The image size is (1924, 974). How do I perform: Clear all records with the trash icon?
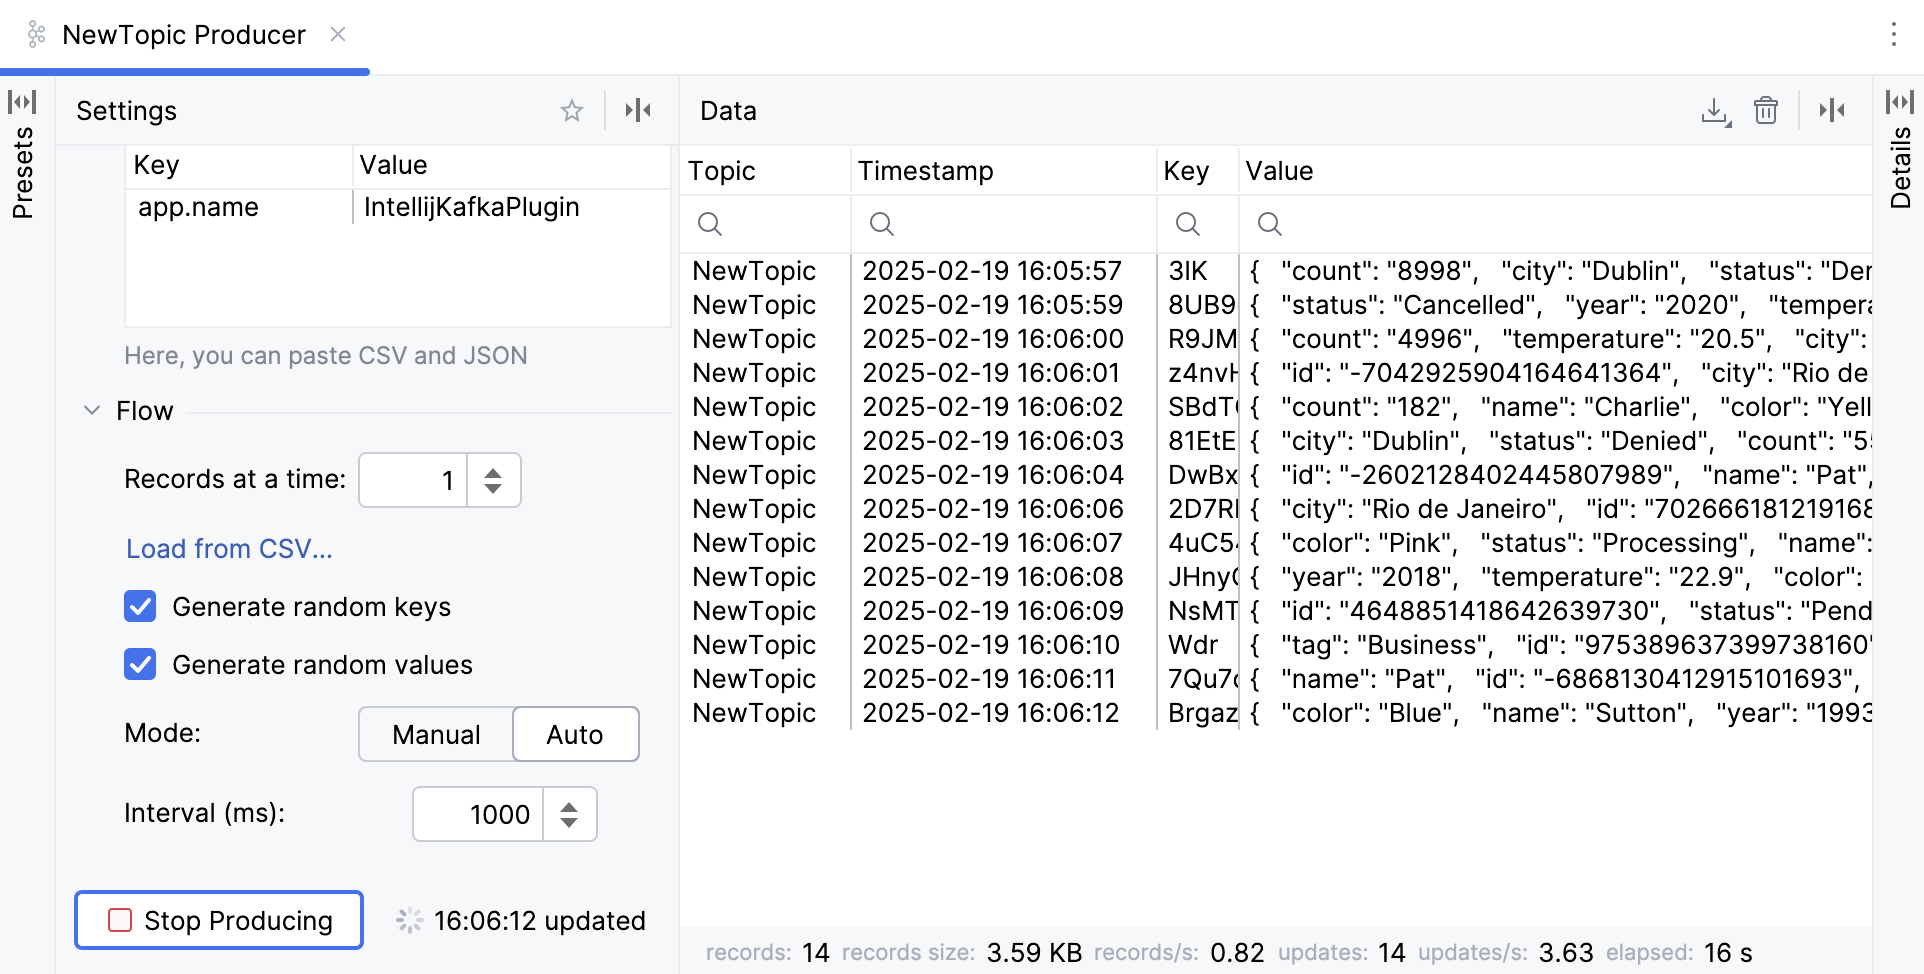pyautogui.click(x=1765, y=110)
